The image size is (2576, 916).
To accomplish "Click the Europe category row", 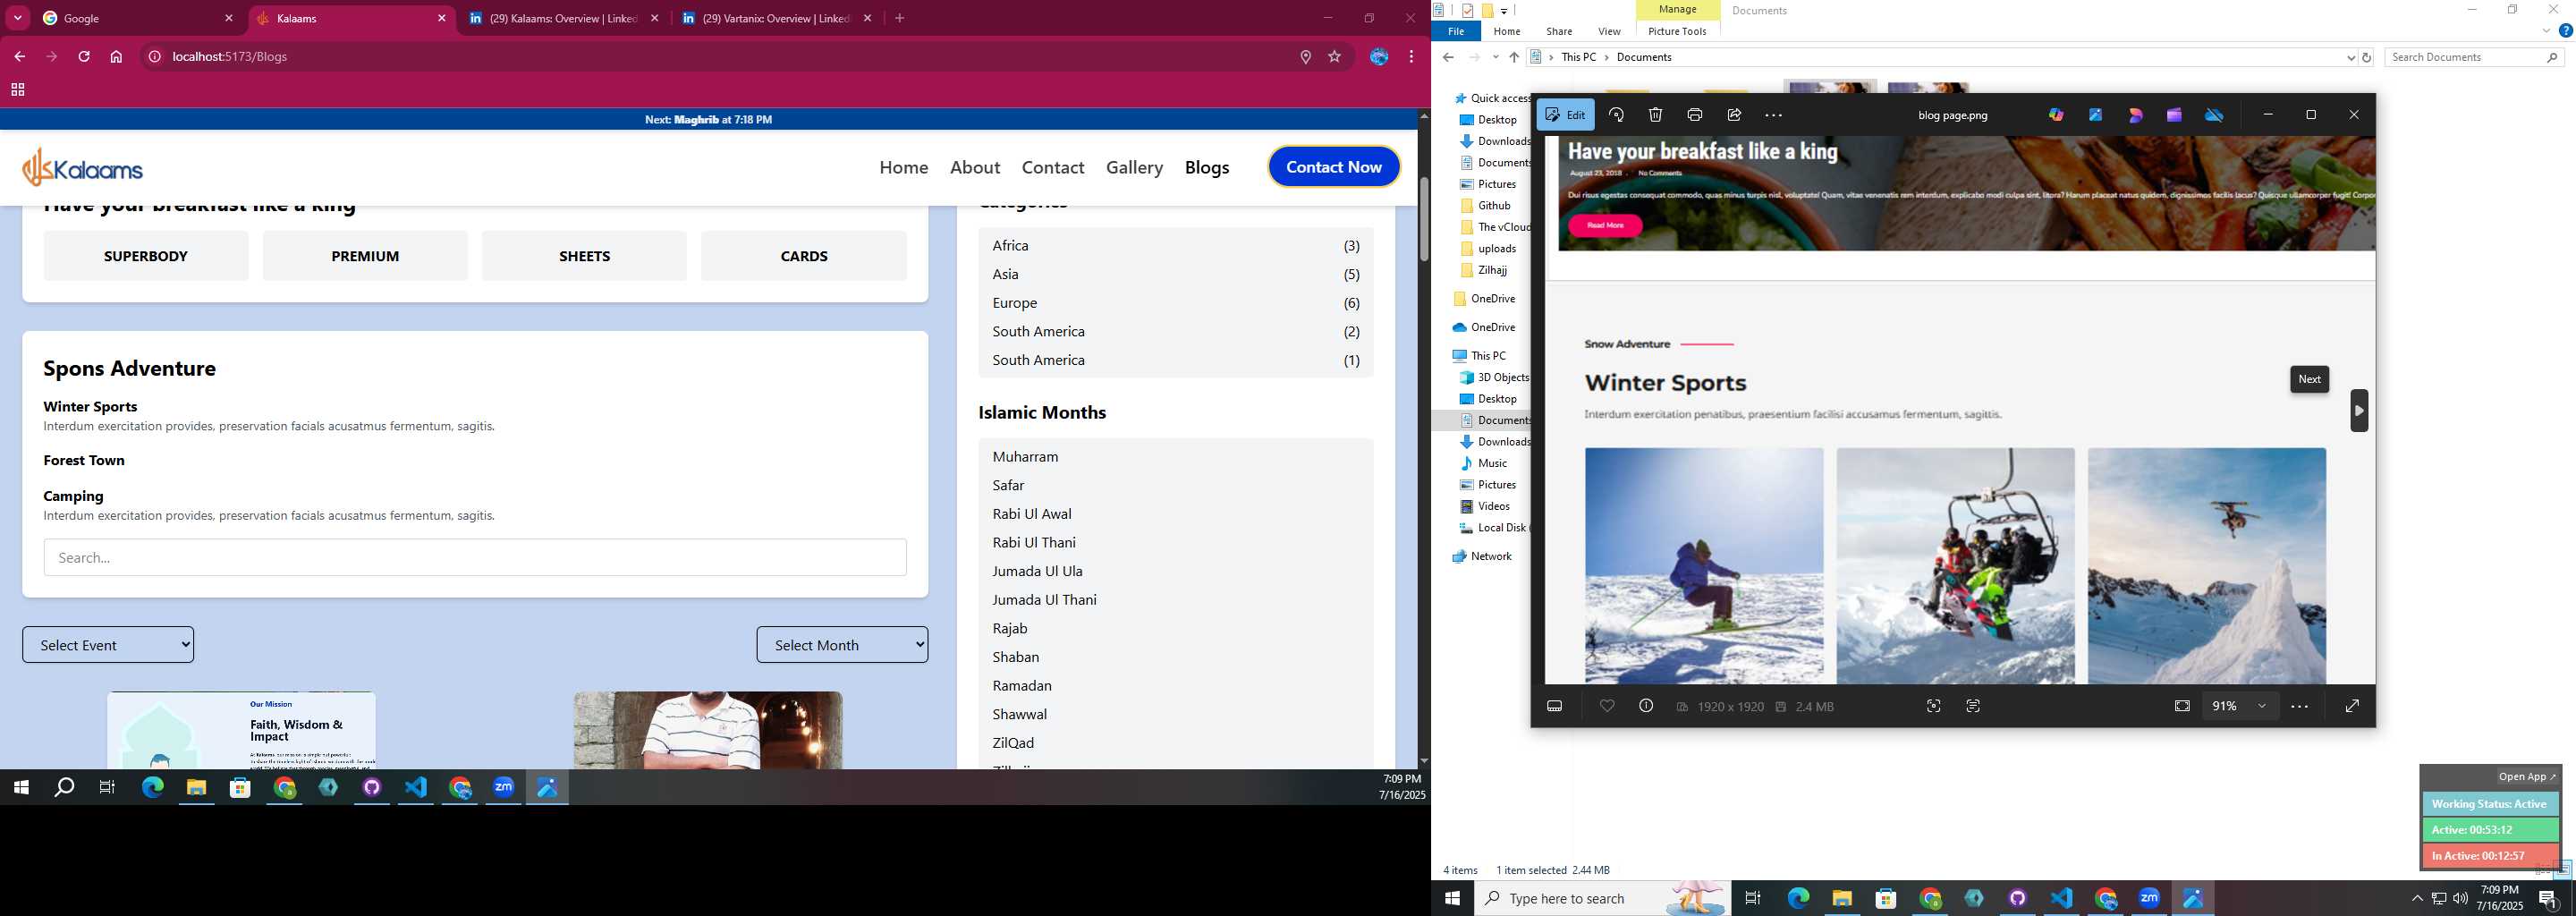I will tap(1176, 303).
